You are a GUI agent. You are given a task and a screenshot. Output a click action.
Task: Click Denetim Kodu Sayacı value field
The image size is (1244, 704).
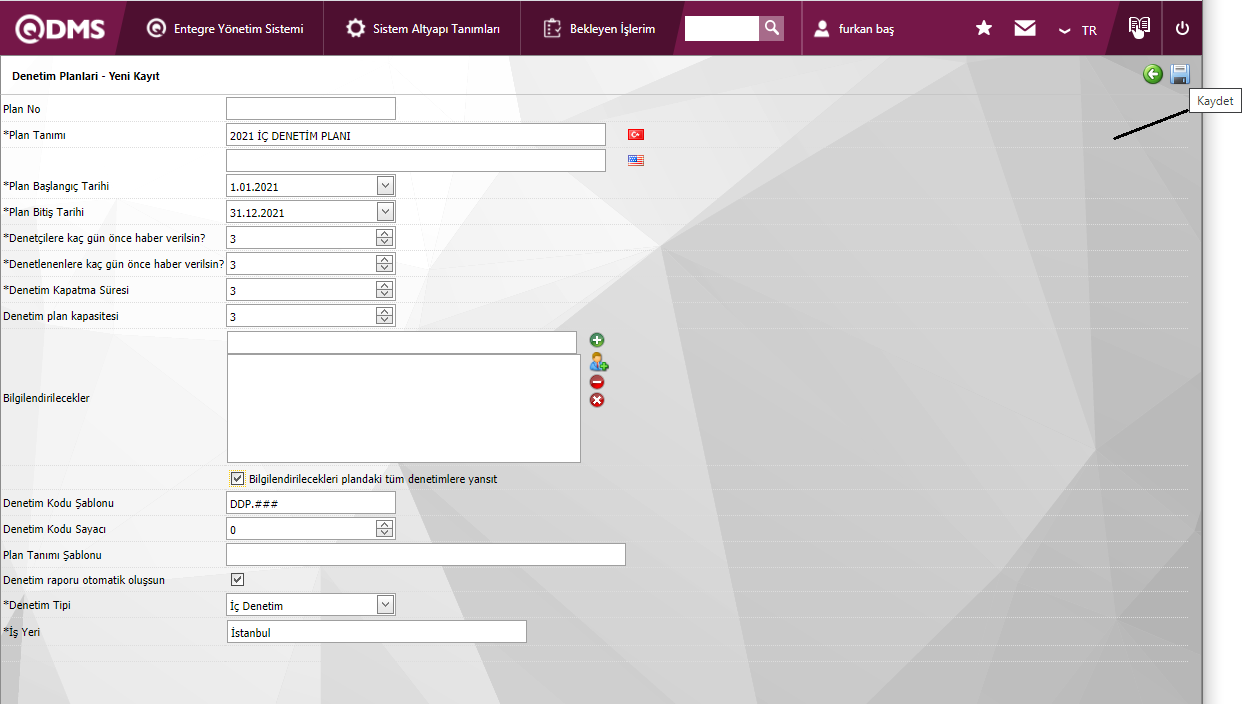tap(302, 529)
